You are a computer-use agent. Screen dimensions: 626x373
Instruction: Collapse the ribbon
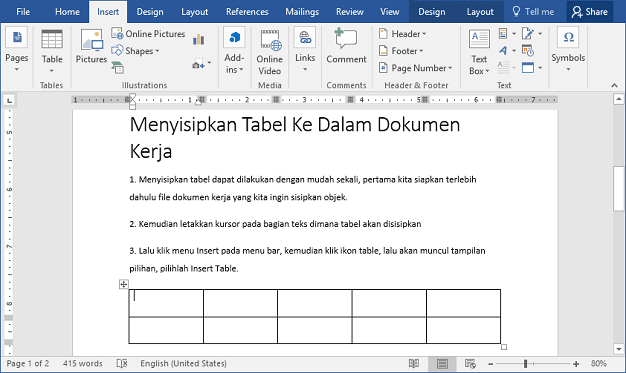[x=614, y=85]
